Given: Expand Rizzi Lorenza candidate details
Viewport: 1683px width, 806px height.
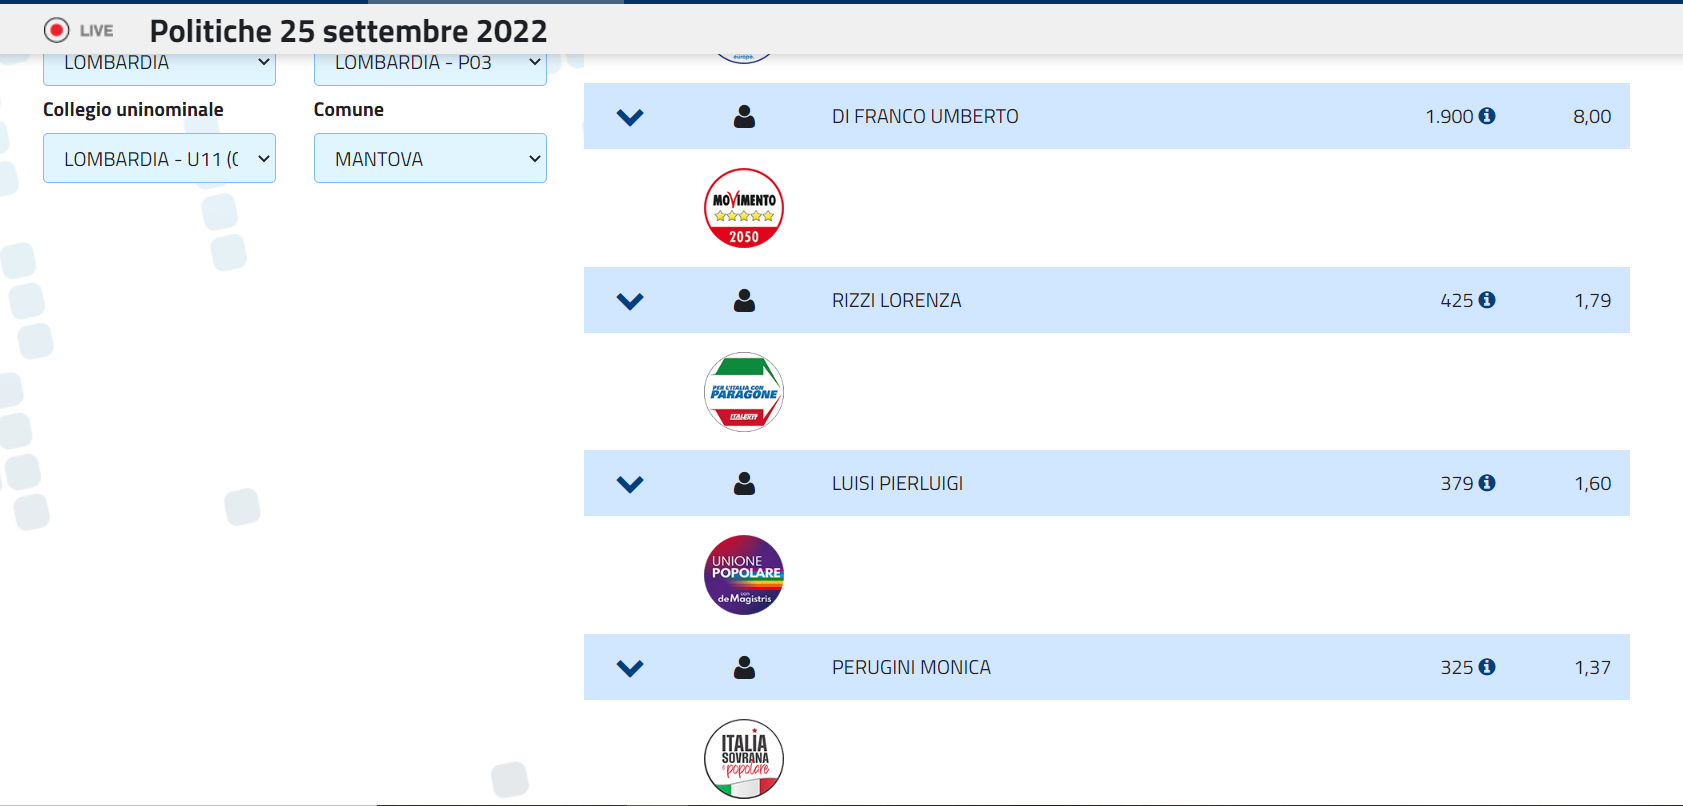Looking at the screenshot, I should 630,301.
